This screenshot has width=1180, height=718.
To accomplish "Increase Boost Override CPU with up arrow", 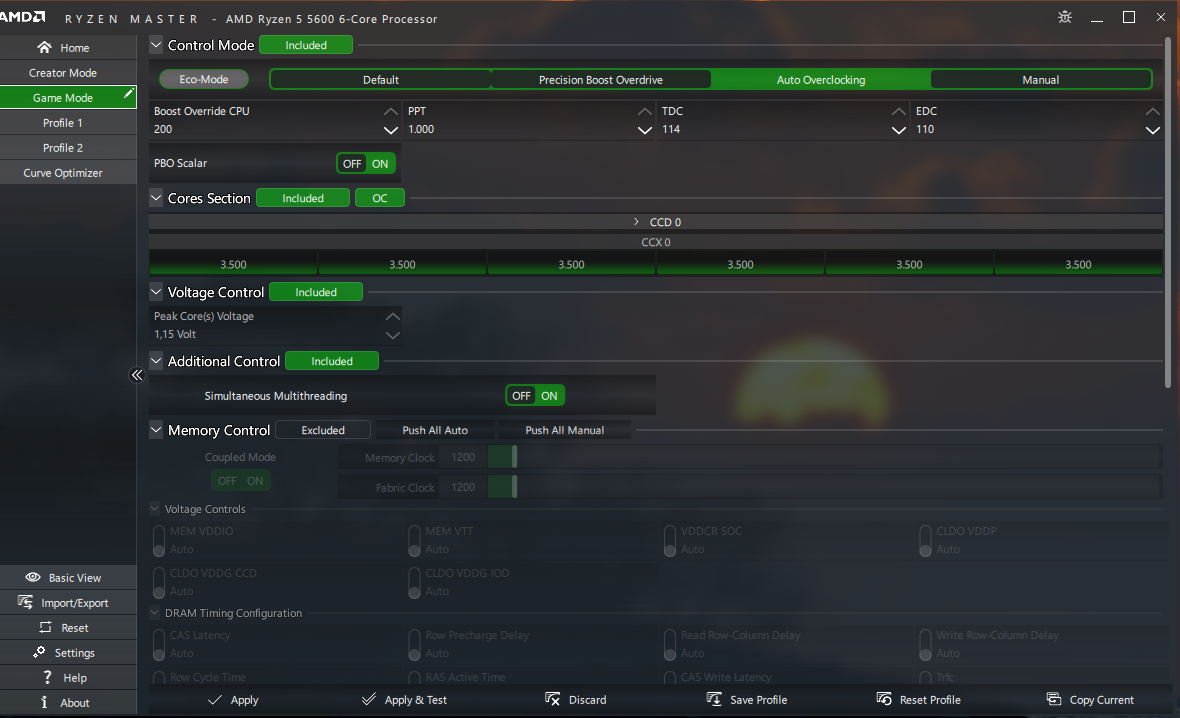I will point(391,111).
